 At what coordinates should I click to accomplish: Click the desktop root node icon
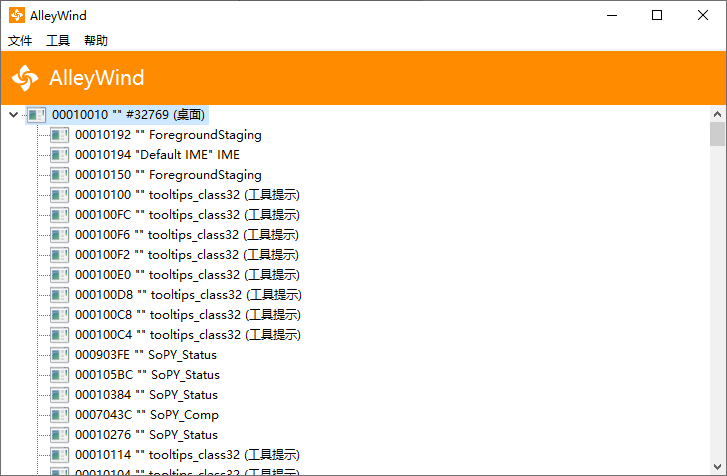(37, 115)
